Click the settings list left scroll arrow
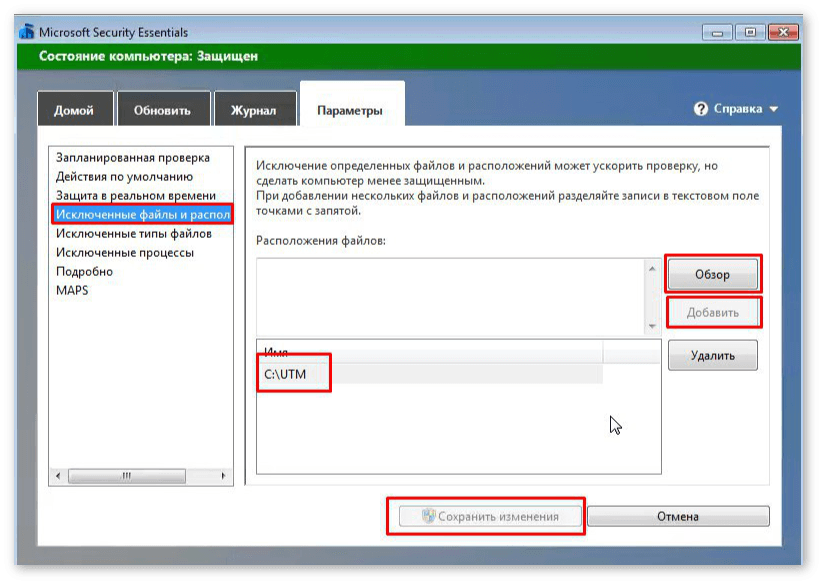The width and height of the screenshot is (822, 584). coord(58,476)
